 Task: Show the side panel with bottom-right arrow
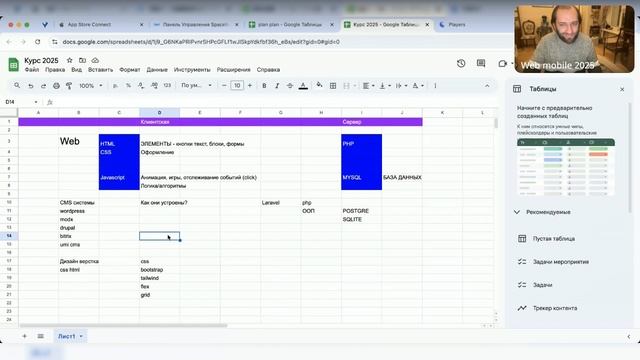(x=629, y=337)
